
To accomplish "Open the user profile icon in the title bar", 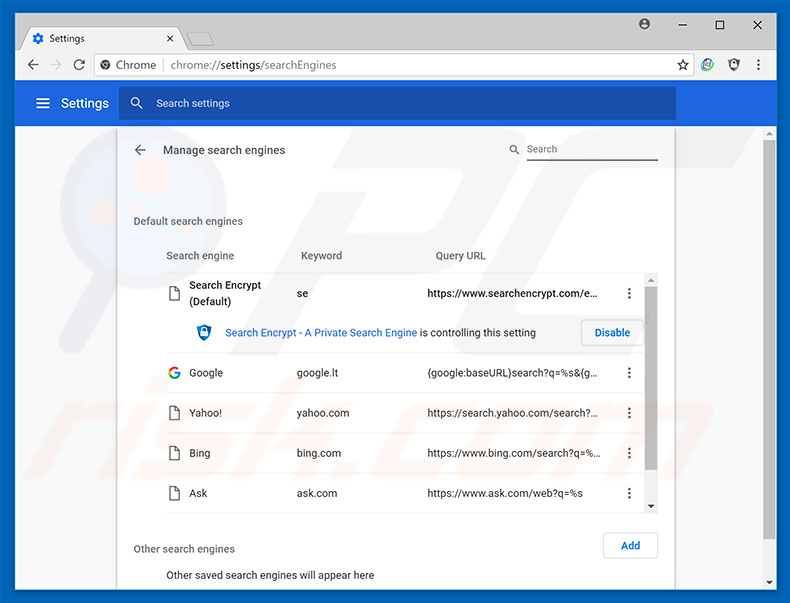I will pyautogui.click(x=644, y=24).
